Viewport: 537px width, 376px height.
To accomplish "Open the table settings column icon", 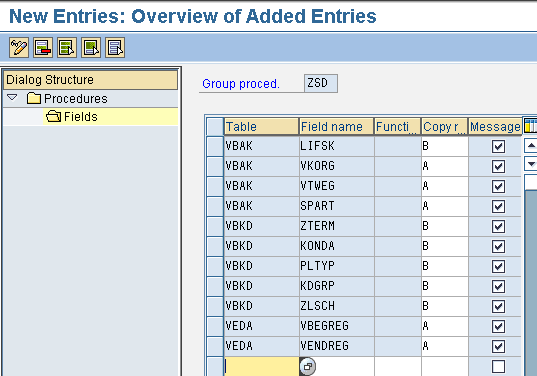I will click(x=530, y=126).
